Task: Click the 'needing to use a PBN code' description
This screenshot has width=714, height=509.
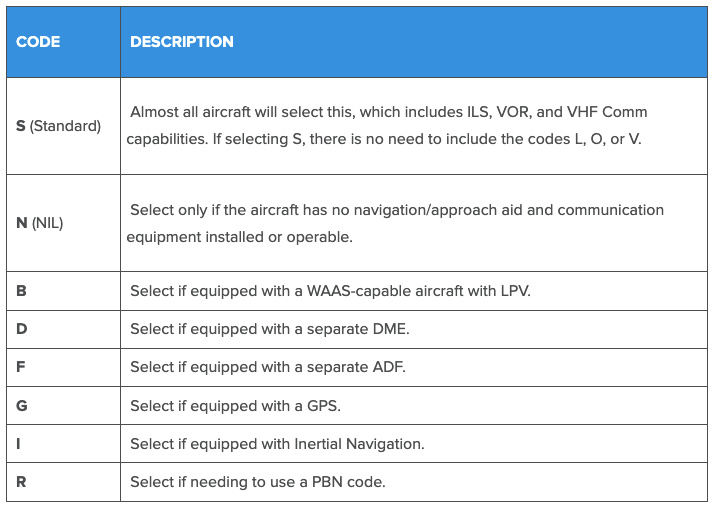Action: 258,482
